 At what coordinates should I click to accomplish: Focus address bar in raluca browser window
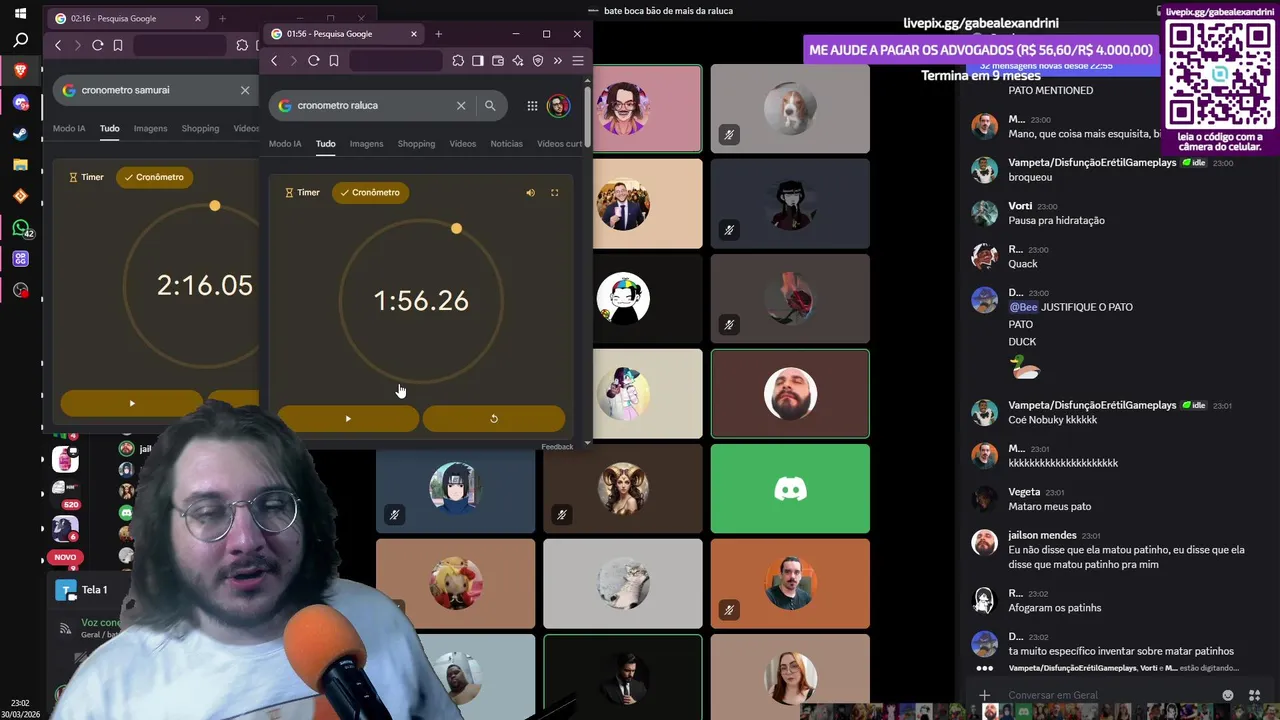pyautogui.click(x=397, y=61)
